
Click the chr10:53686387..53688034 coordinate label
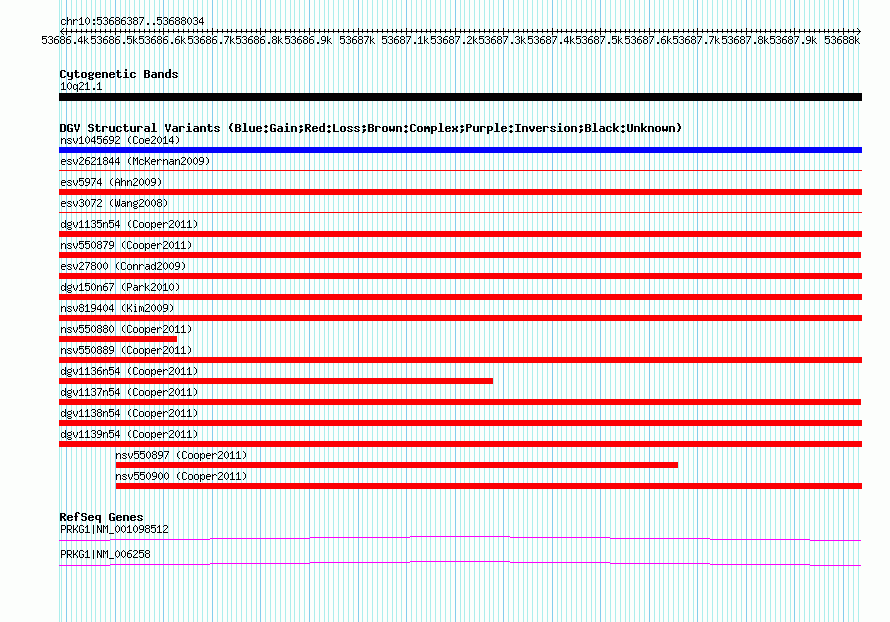132,21
